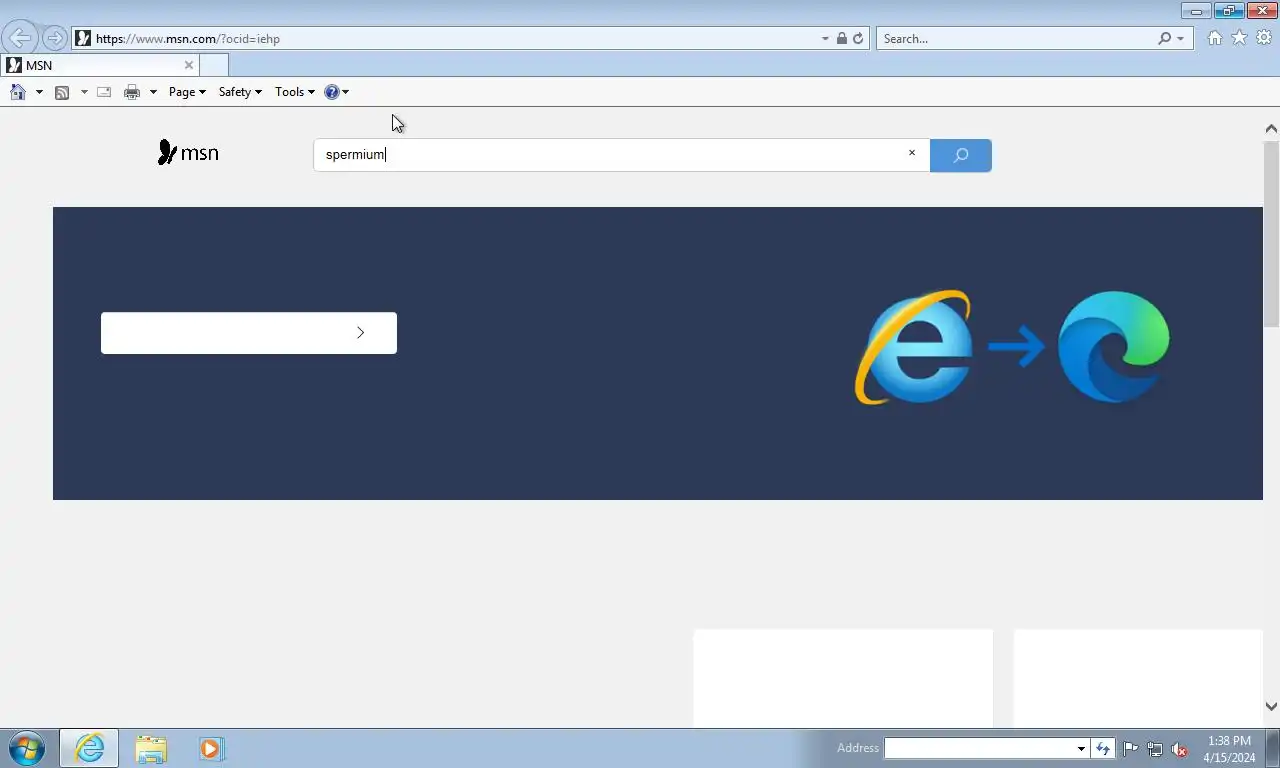Open the Action Center flag icon in tray
Image resolution: width=1280 pixels, height=768 pixels.
coord(1131,748)
